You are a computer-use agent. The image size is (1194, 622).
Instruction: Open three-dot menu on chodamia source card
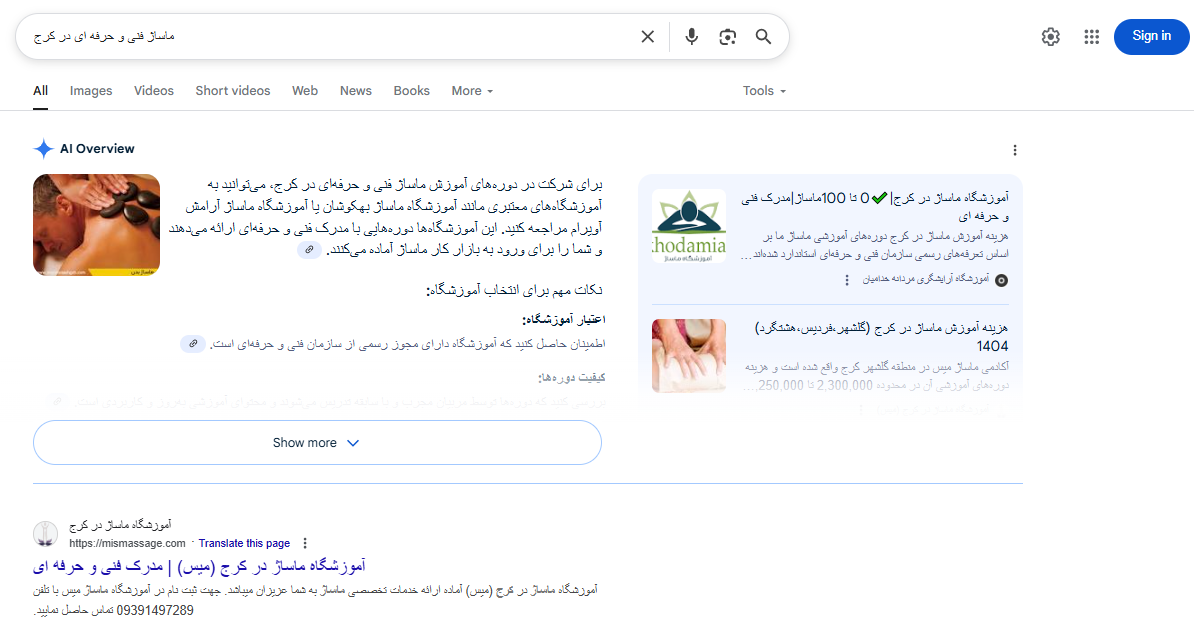tap(847, 280)
